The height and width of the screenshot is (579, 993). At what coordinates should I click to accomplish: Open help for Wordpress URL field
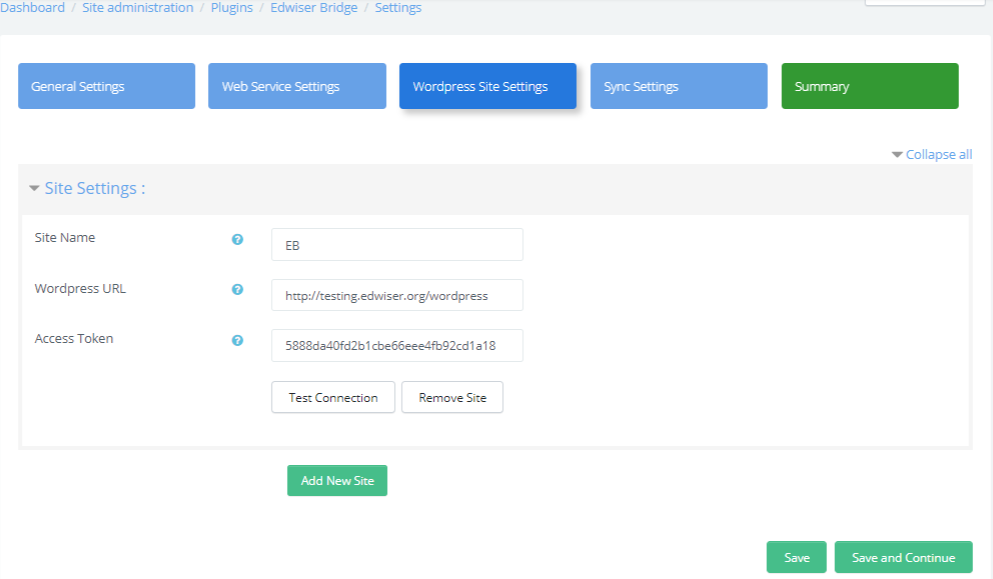click(237, 290)
